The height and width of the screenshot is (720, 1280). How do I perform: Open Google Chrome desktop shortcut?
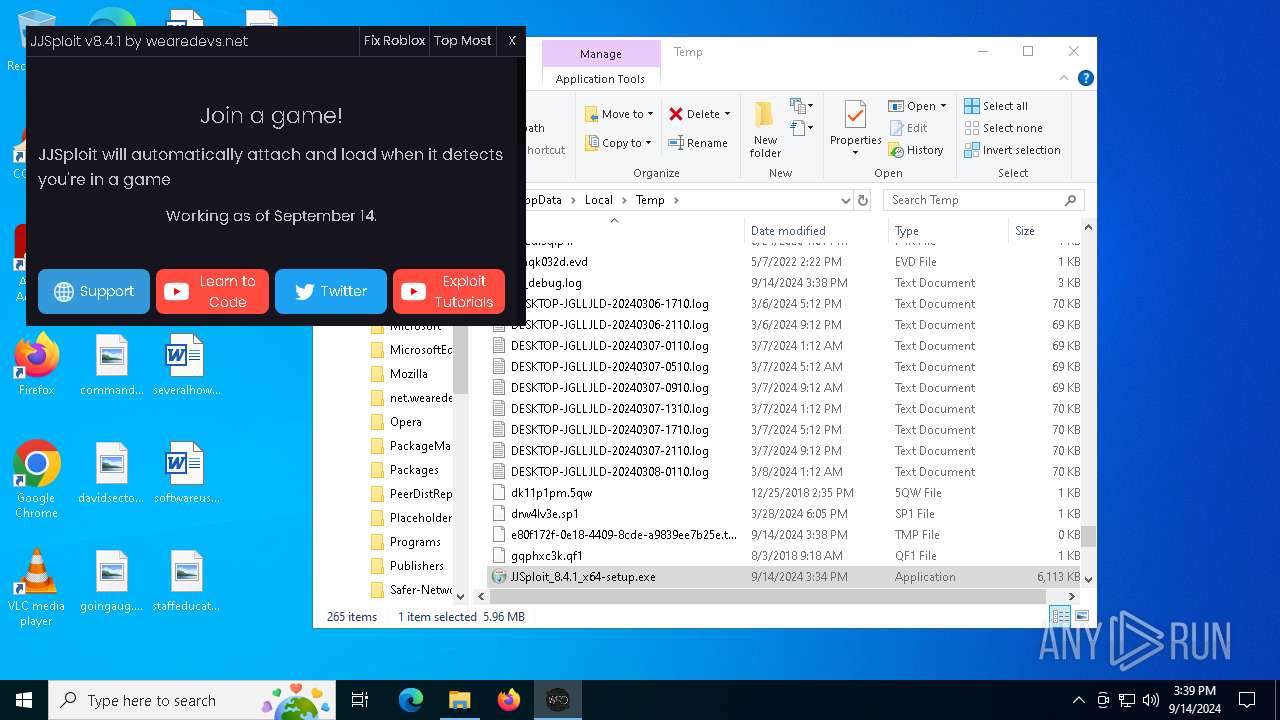pos(37,480)
